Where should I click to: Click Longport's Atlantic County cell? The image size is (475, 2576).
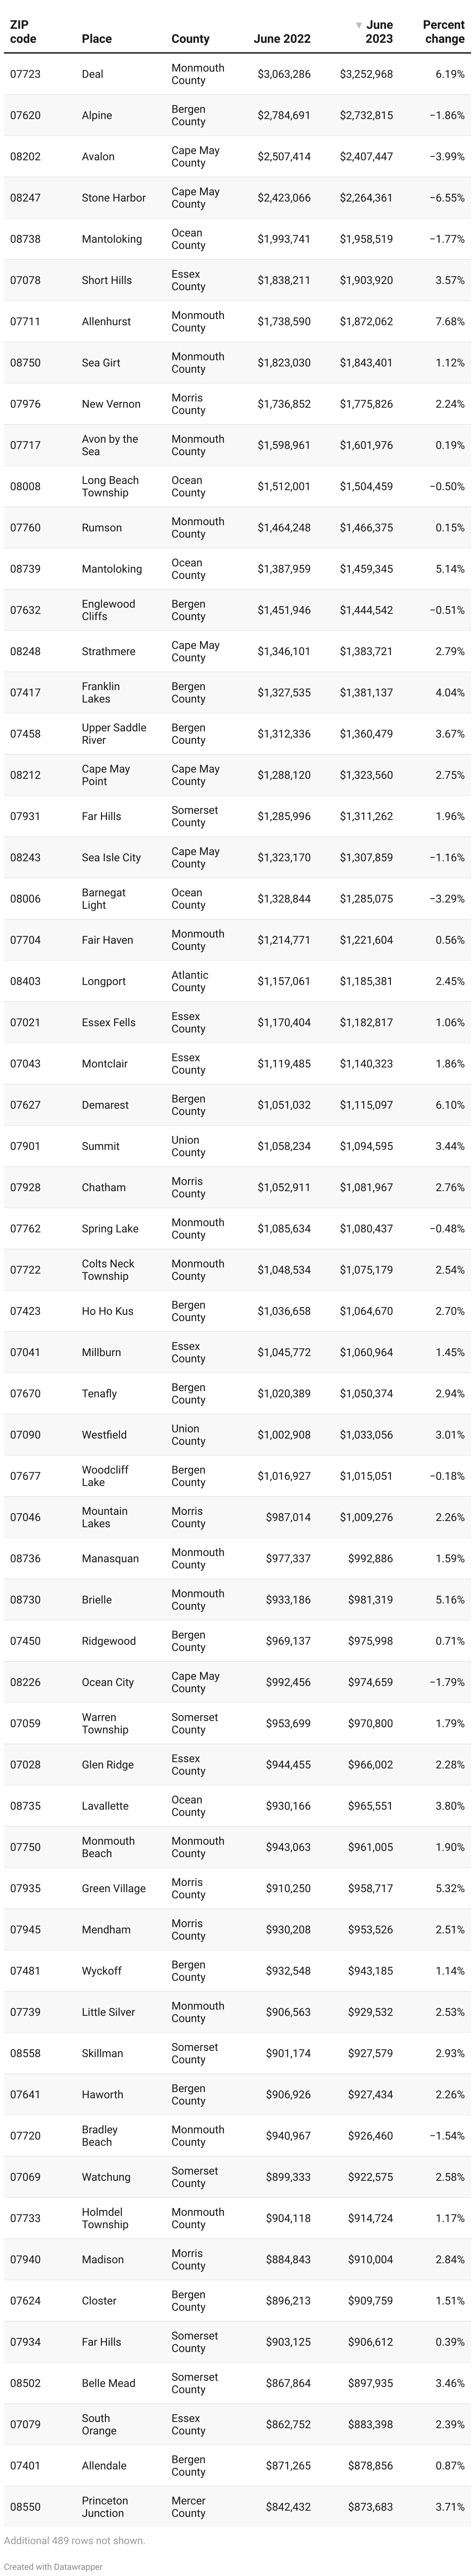[190, 982]
